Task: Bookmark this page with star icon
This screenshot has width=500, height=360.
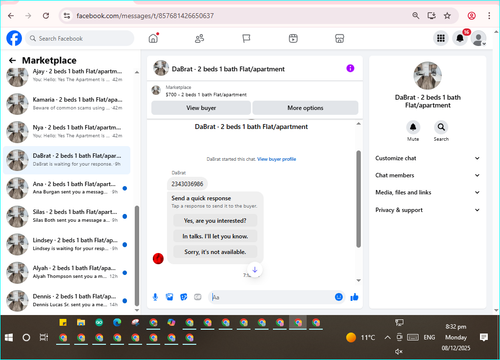Action: 447,16
